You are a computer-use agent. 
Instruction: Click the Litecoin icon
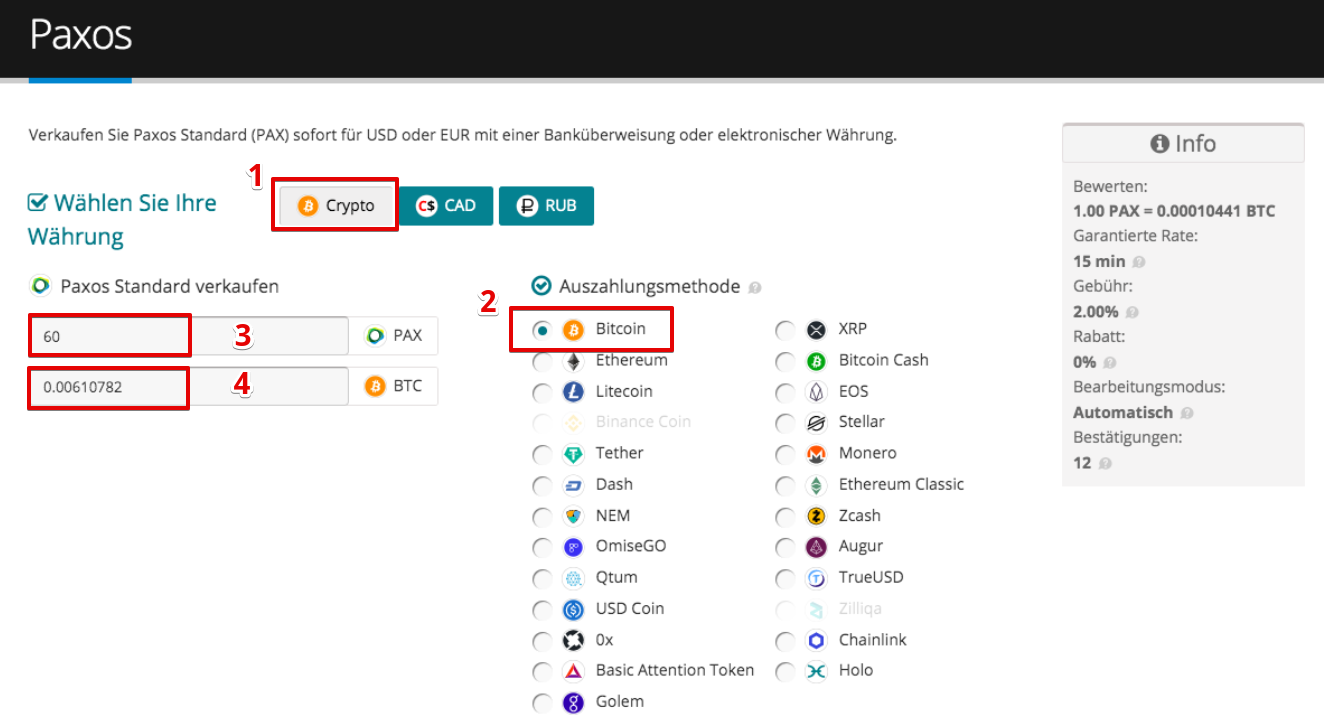tap(573, 391)
